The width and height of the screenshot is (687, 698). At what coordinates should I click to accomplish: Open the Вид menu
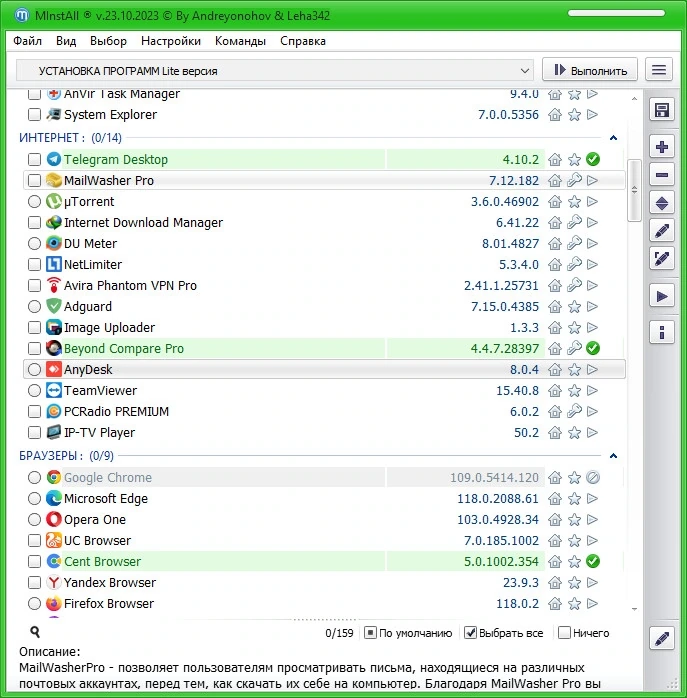tap(66, 41)
